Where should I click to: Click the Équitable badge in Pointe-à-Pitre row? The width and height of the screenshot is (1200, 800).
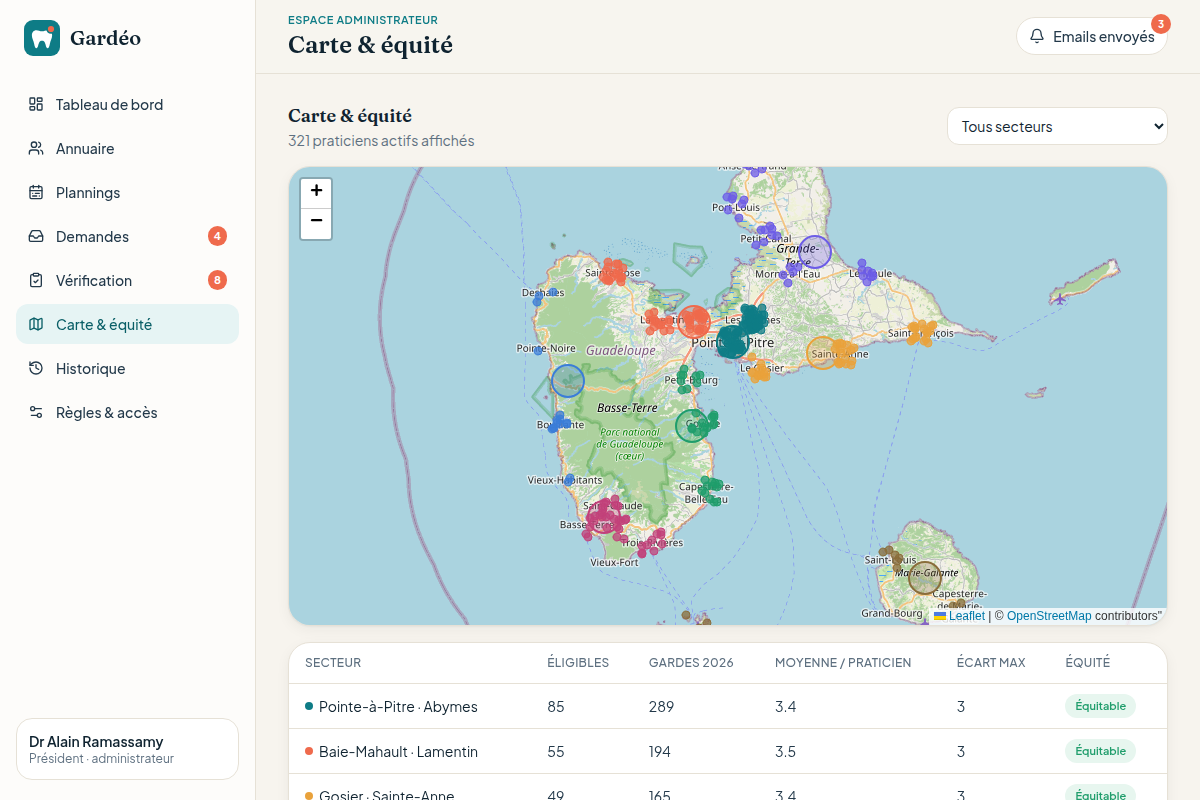[x=1100, y=706]
